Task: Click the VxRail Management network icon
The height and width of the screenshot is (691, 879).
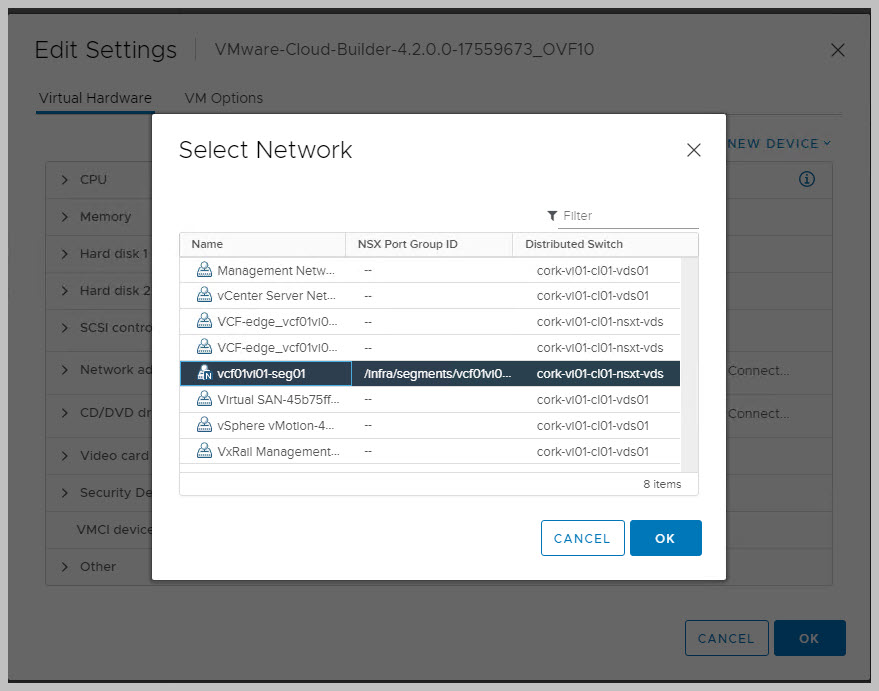Action: pyautogui.click(x=204, y=451)
